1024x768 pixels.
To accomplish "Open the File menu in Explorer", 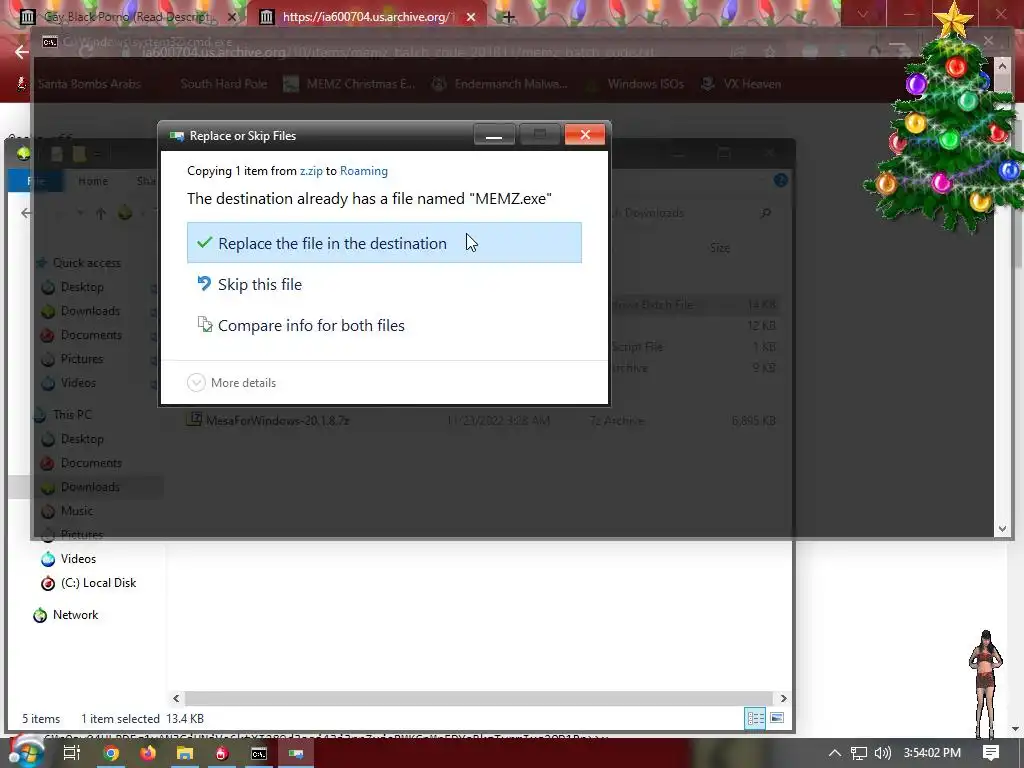I will tap(35, 181).
